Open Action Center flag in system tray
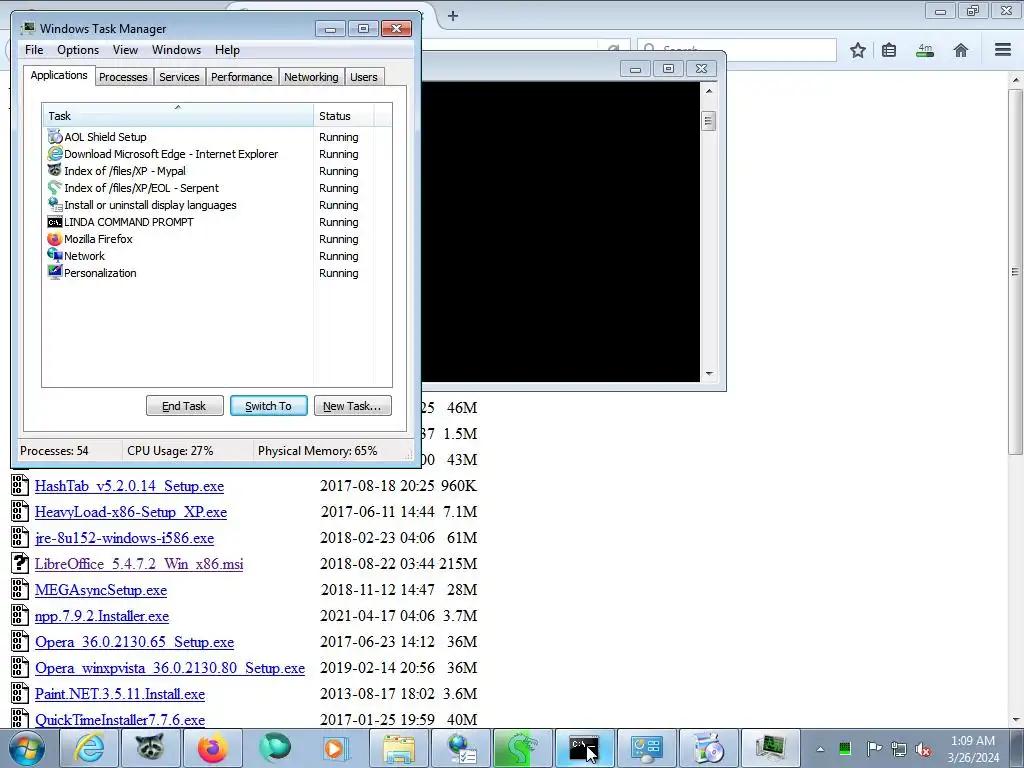 874,749
